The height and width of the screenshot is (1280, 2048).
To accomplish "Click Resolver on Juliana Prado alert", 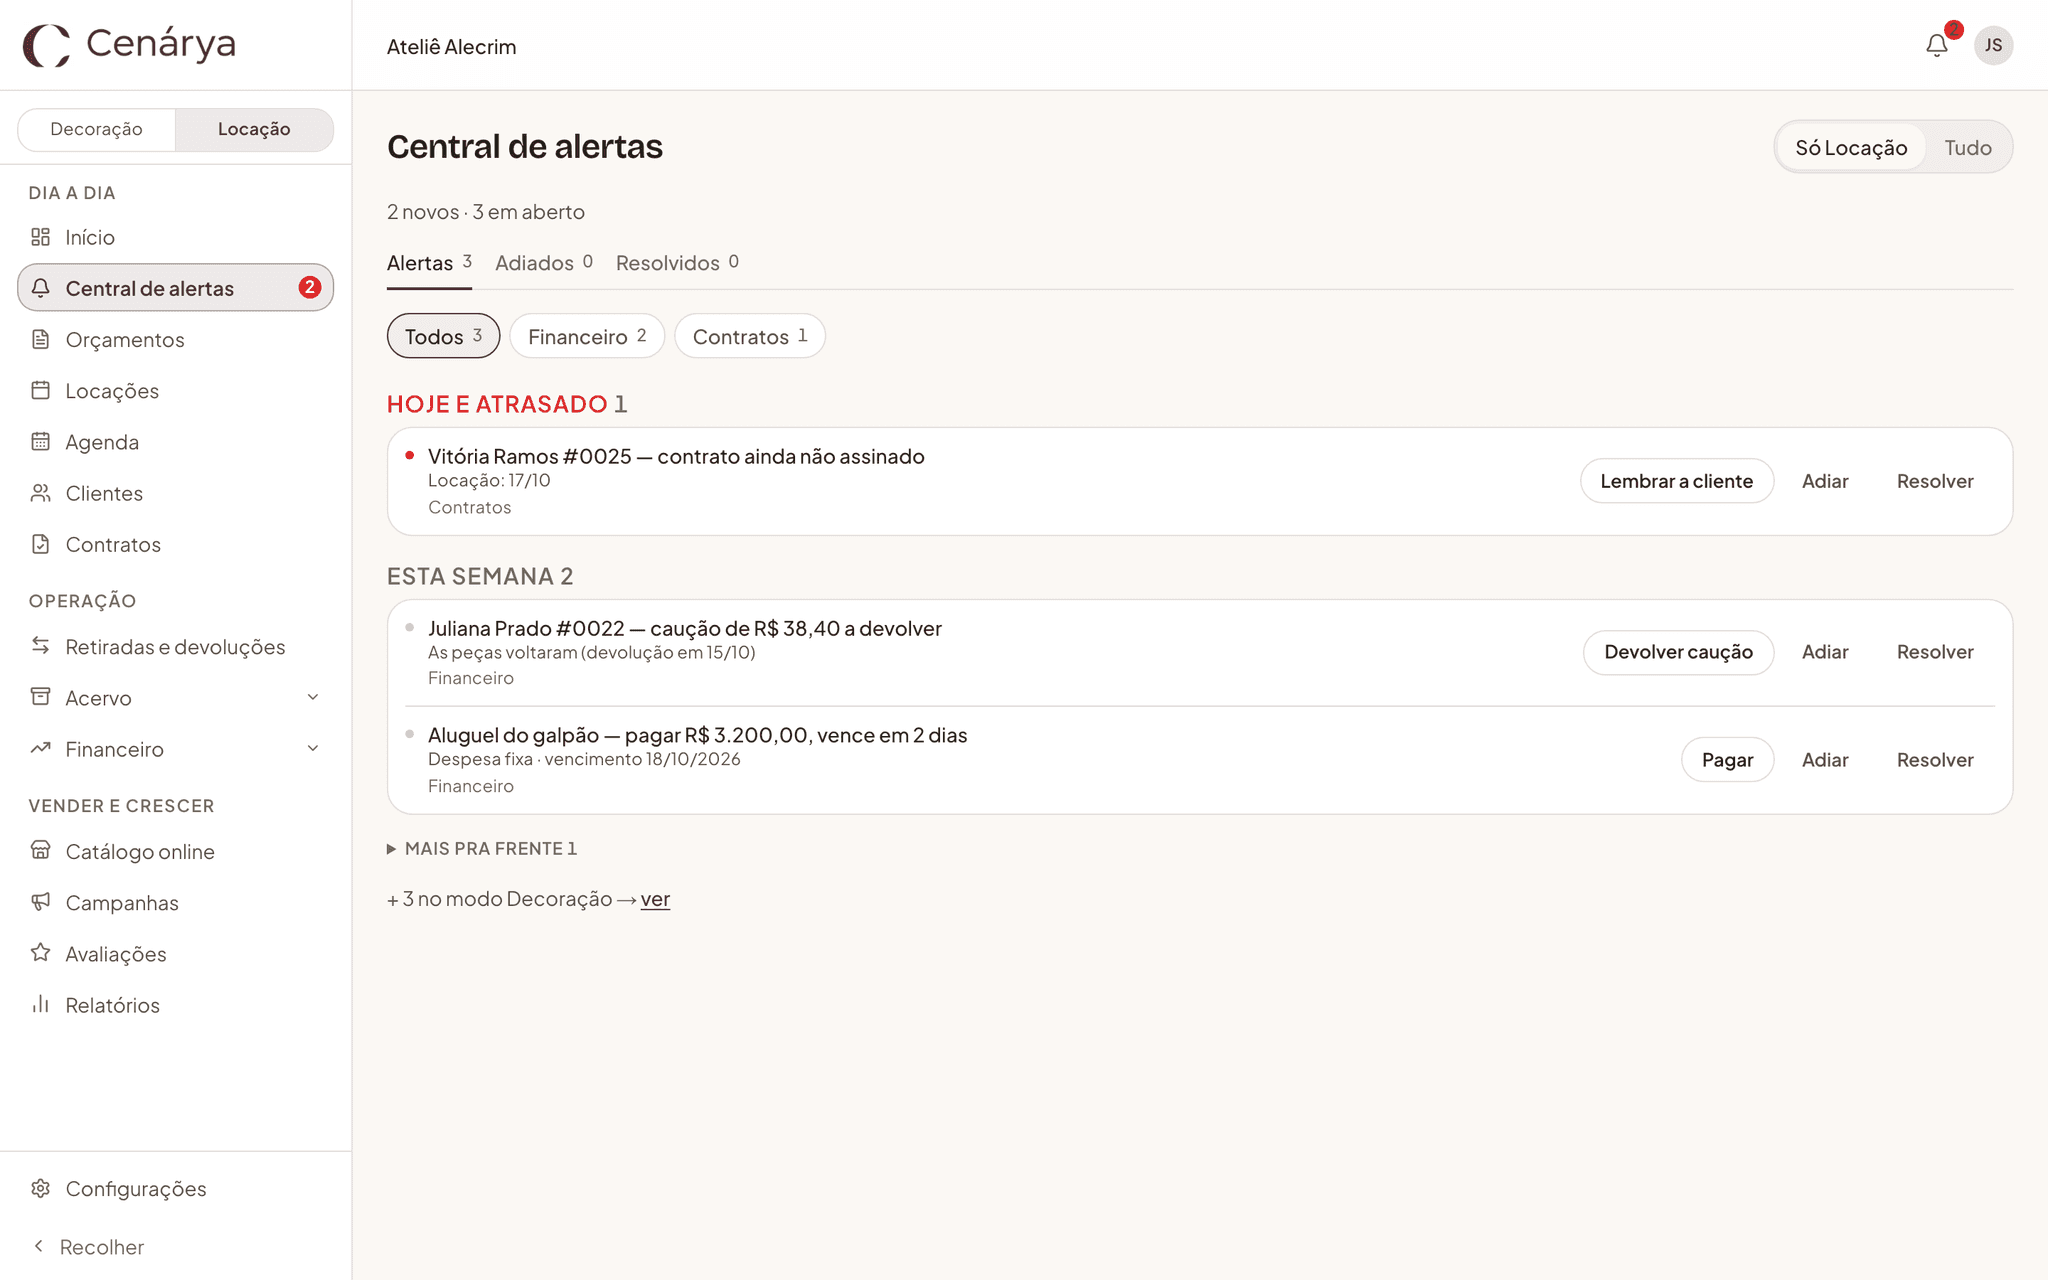I will [x=1935, y=652].
